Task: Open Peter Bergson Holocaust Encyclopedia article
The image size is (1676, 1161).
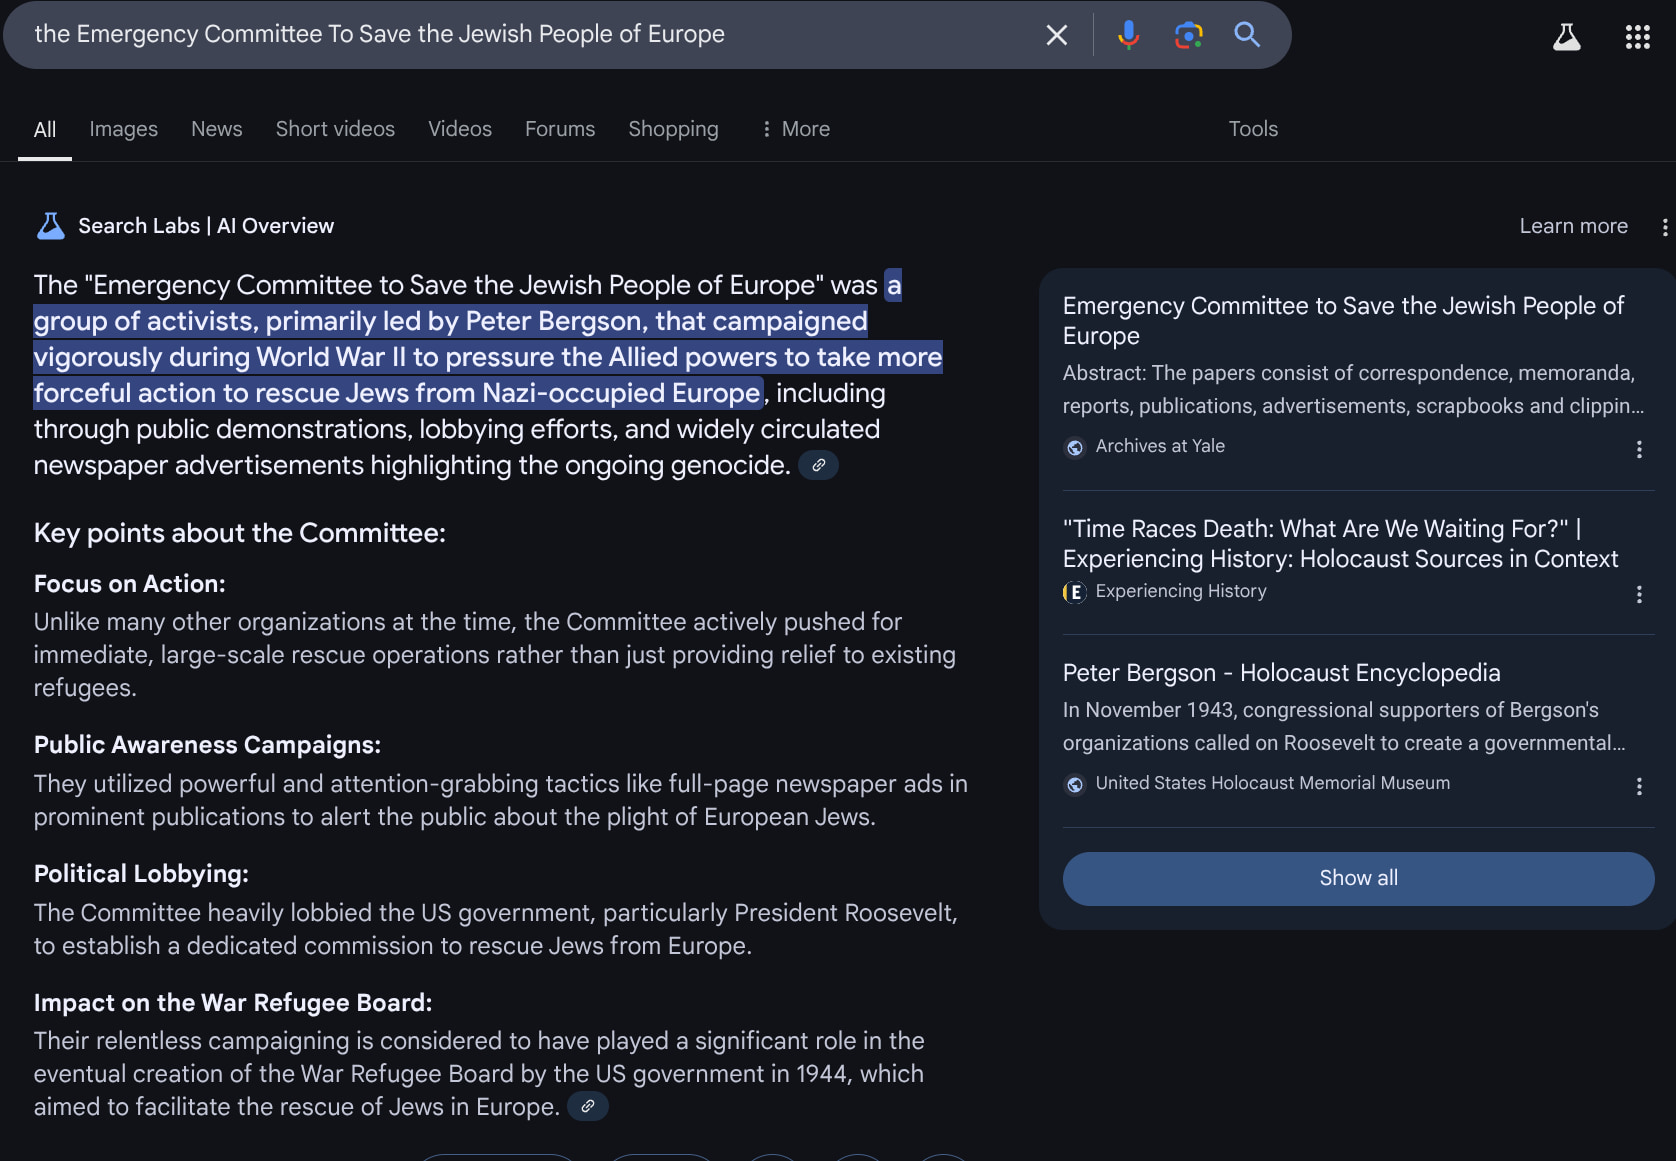Action: pos(1281,673)
